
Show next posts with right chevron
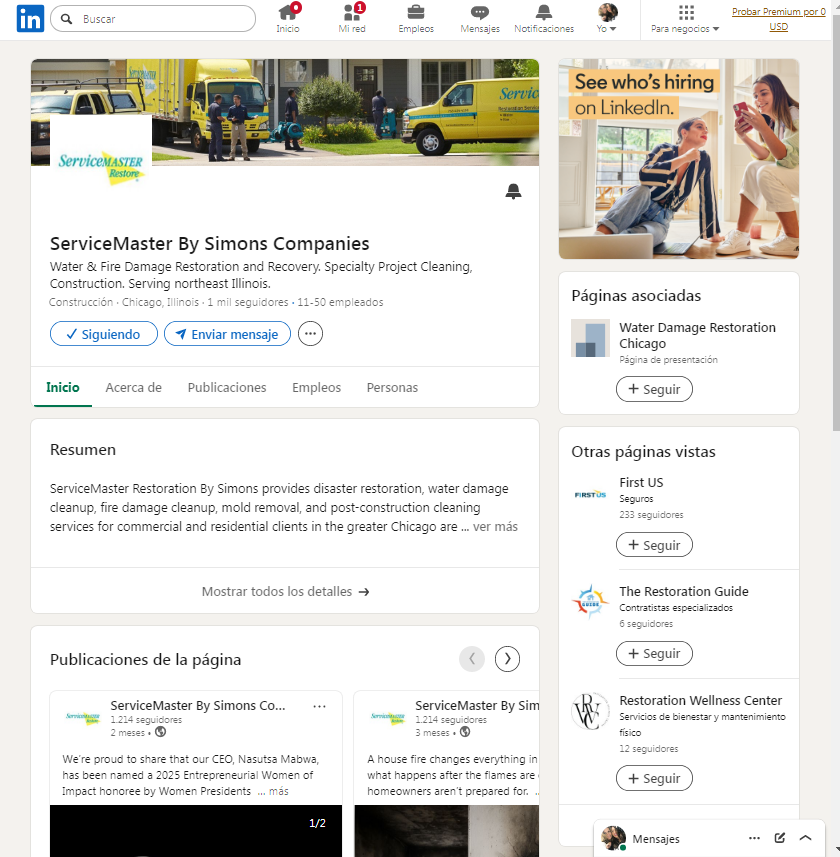tap(507, 659)
